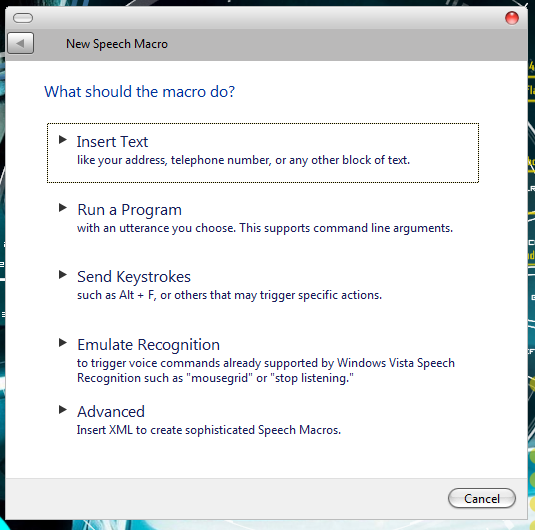Image resolution: width=535 pixels, height=530 pixels.
Task: Click text 'This supports command line arguments'
Action: coord(346,228)
